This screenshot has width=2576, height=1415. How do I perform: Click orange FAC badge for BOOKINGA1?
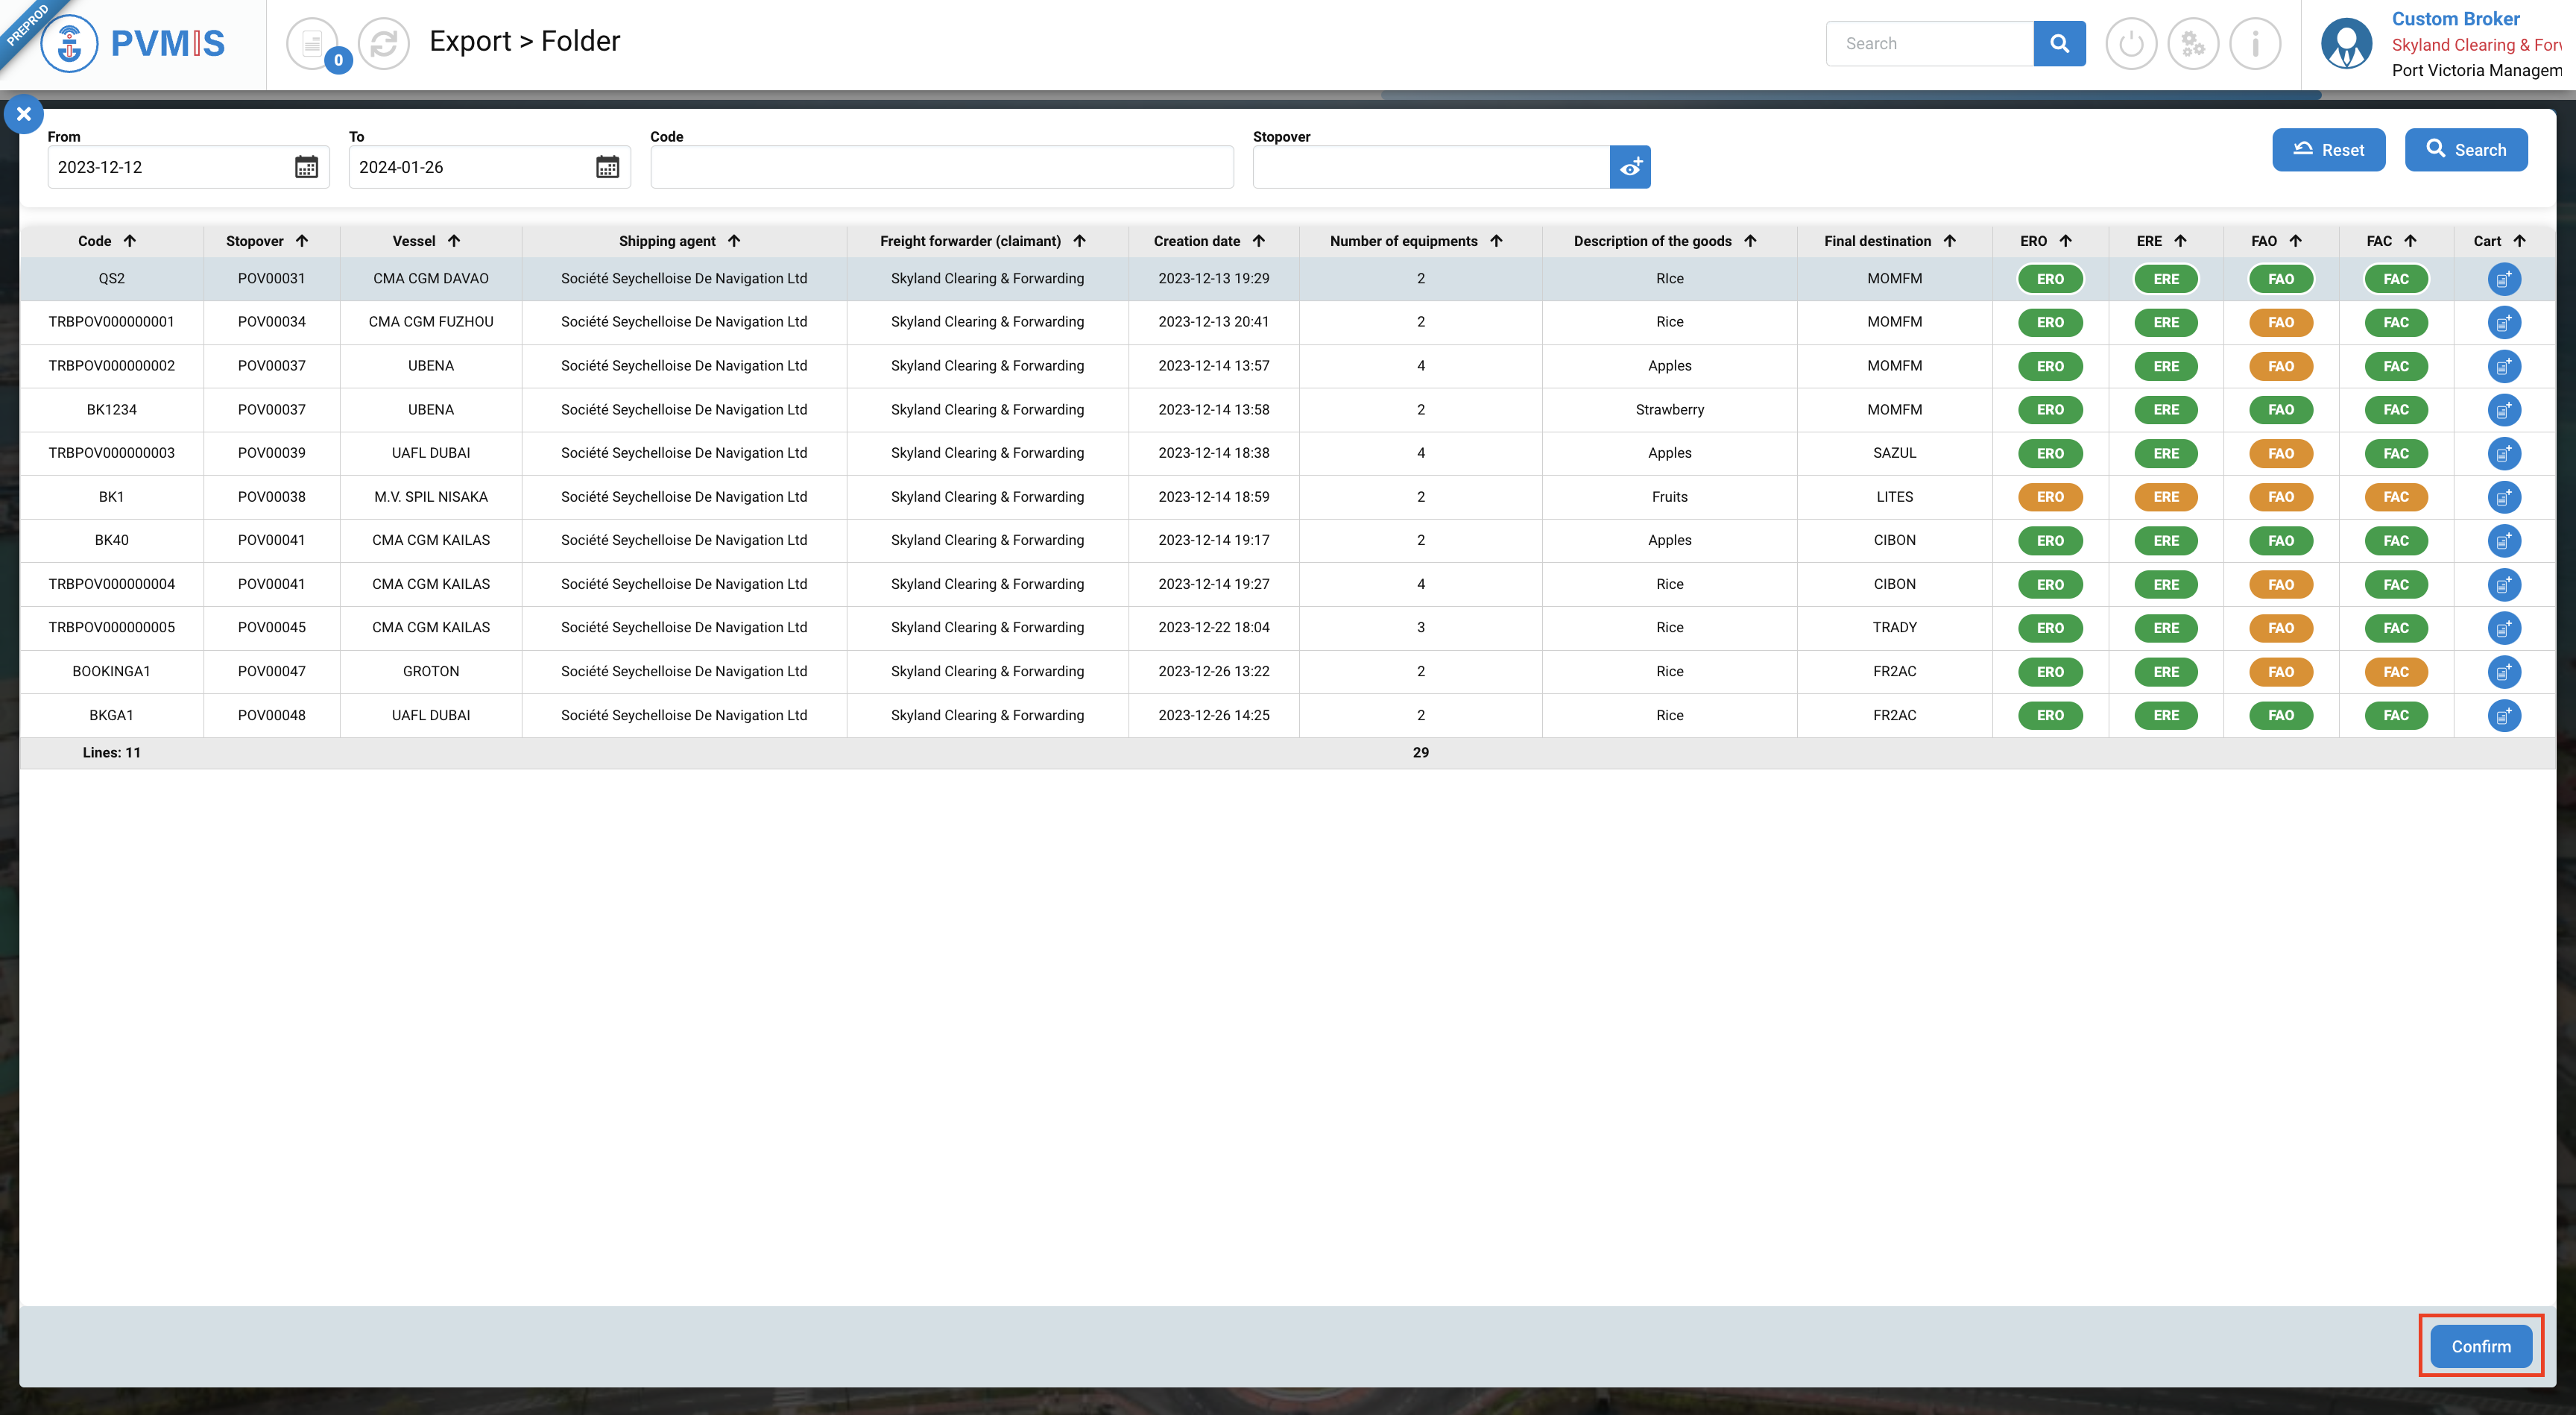click(x=2396, y=672)
